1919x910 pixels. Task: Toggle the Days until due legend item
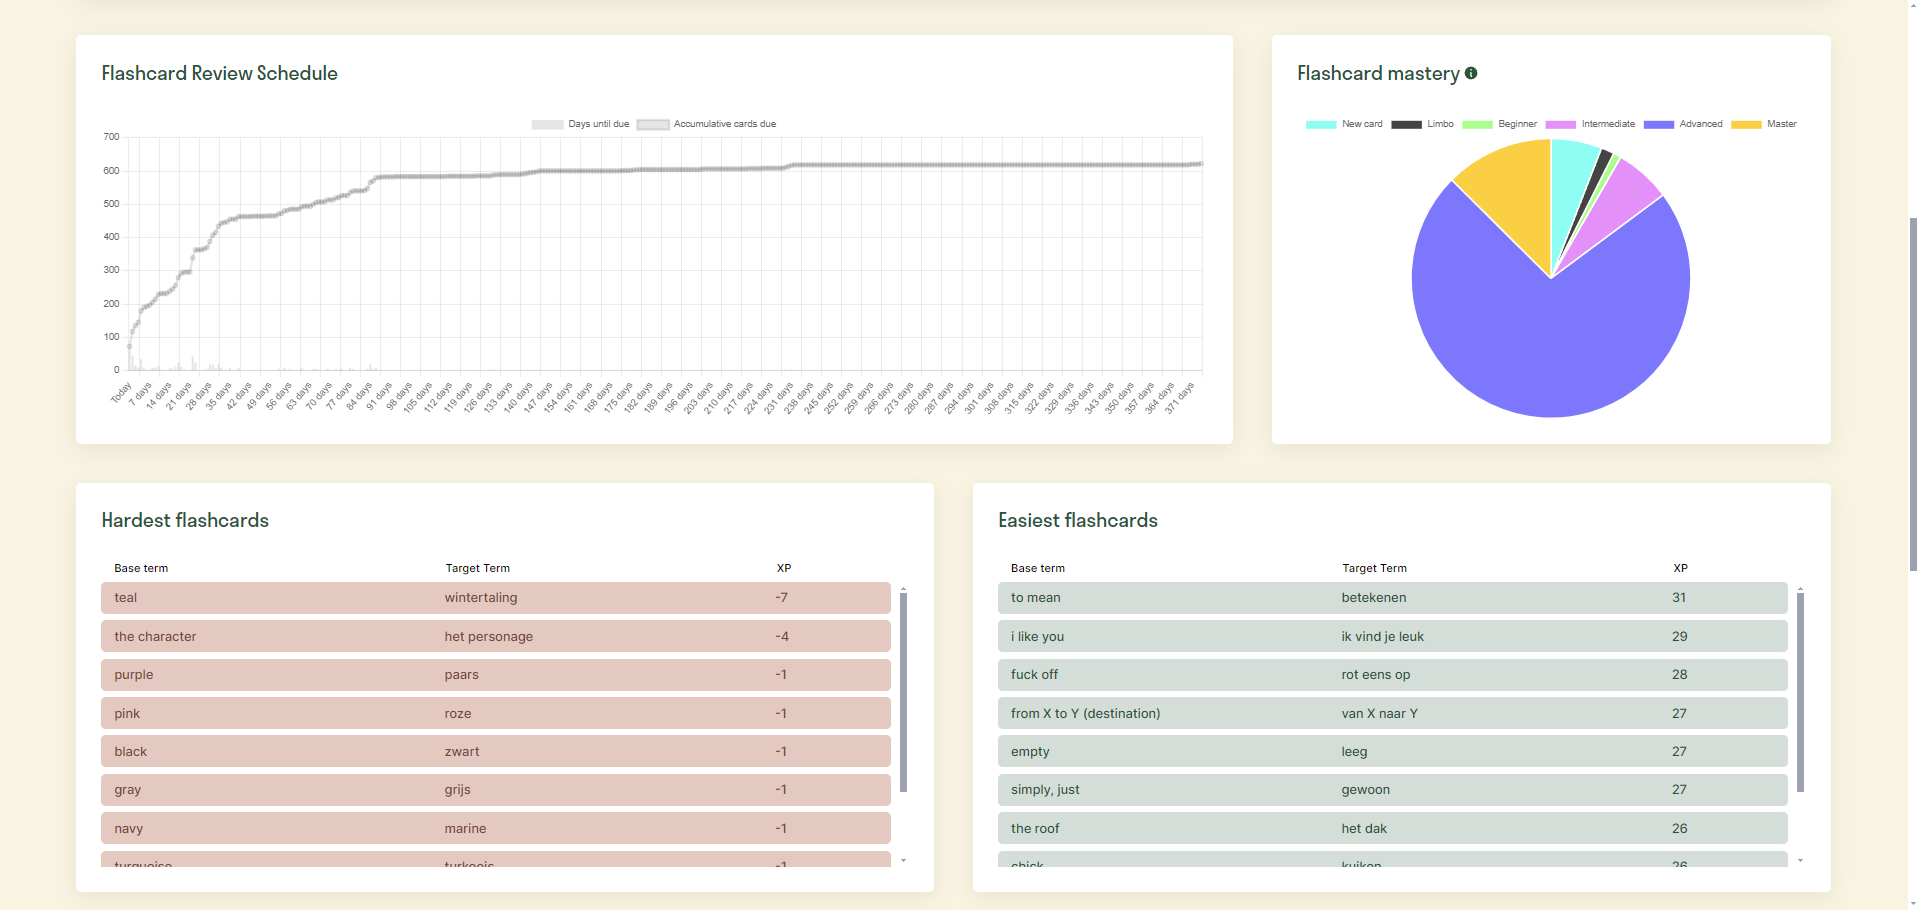581,124
